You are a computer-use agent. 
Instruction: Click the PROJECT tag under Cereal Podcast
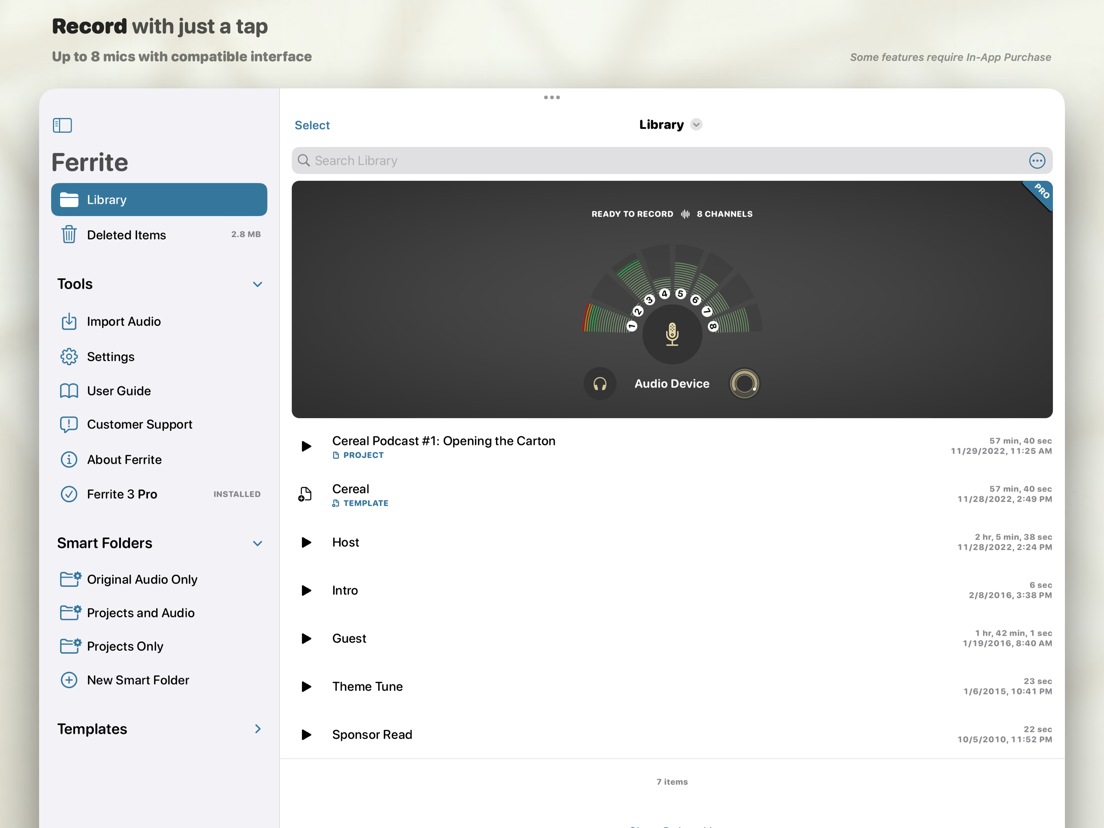(x=358, y=456)
